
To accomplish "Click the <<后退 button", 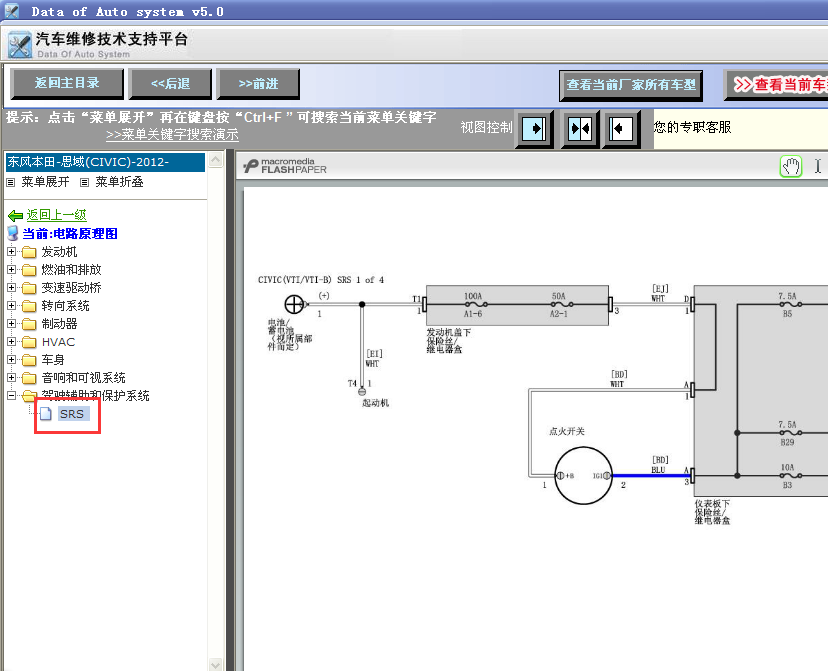I will coord(170,83).
